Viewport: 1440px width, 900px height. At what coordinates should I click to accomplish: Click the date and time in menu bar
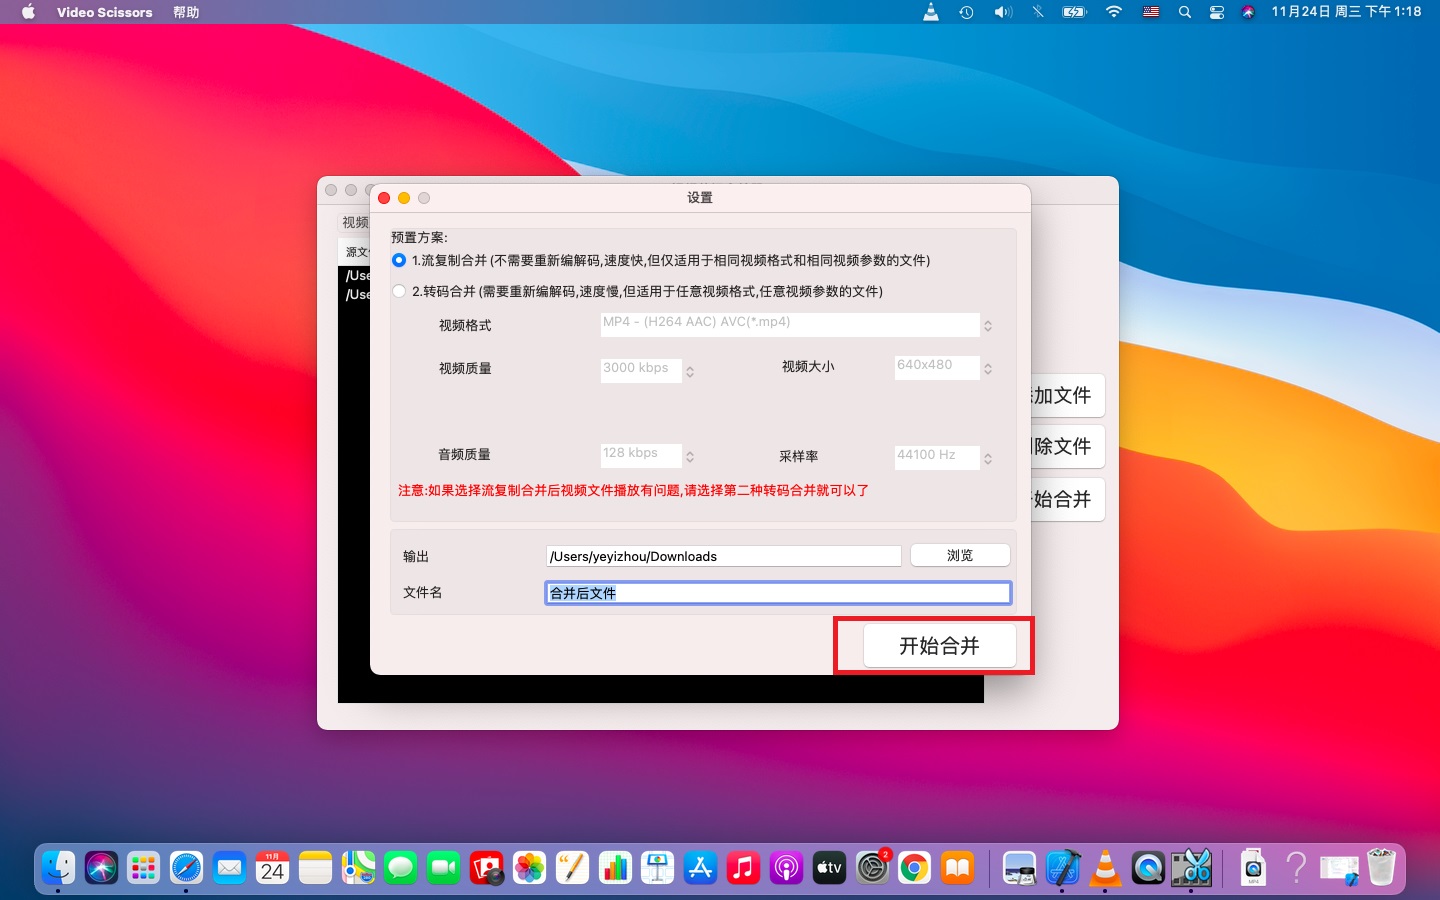(x=1346, y=12)
